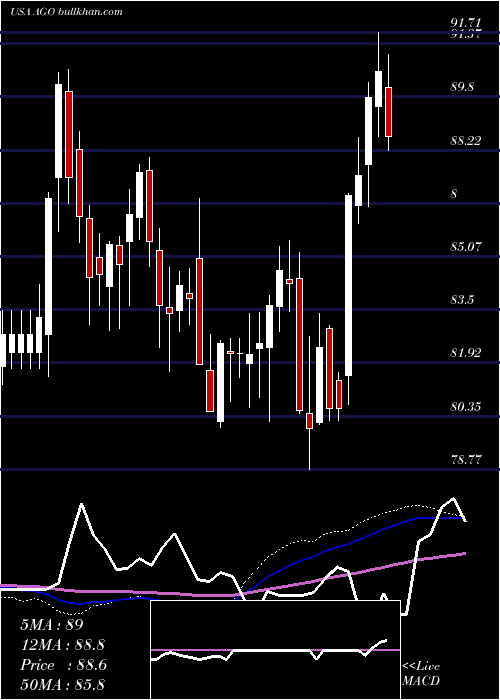Click the '12MA : 88.8' indicator readout
Viewport: 500px width, 700px height.
62,645
